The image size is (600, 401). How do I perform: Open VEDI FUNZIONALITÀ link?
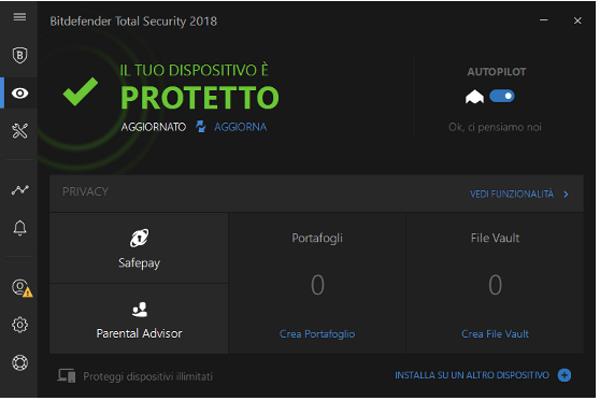pos(512,194)
